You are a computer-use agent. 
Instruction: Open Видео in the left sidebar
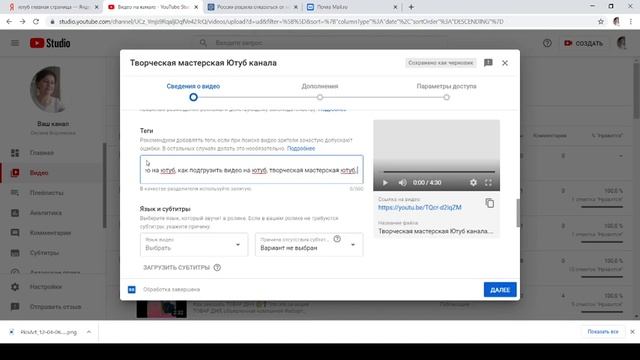coord(39,173)
